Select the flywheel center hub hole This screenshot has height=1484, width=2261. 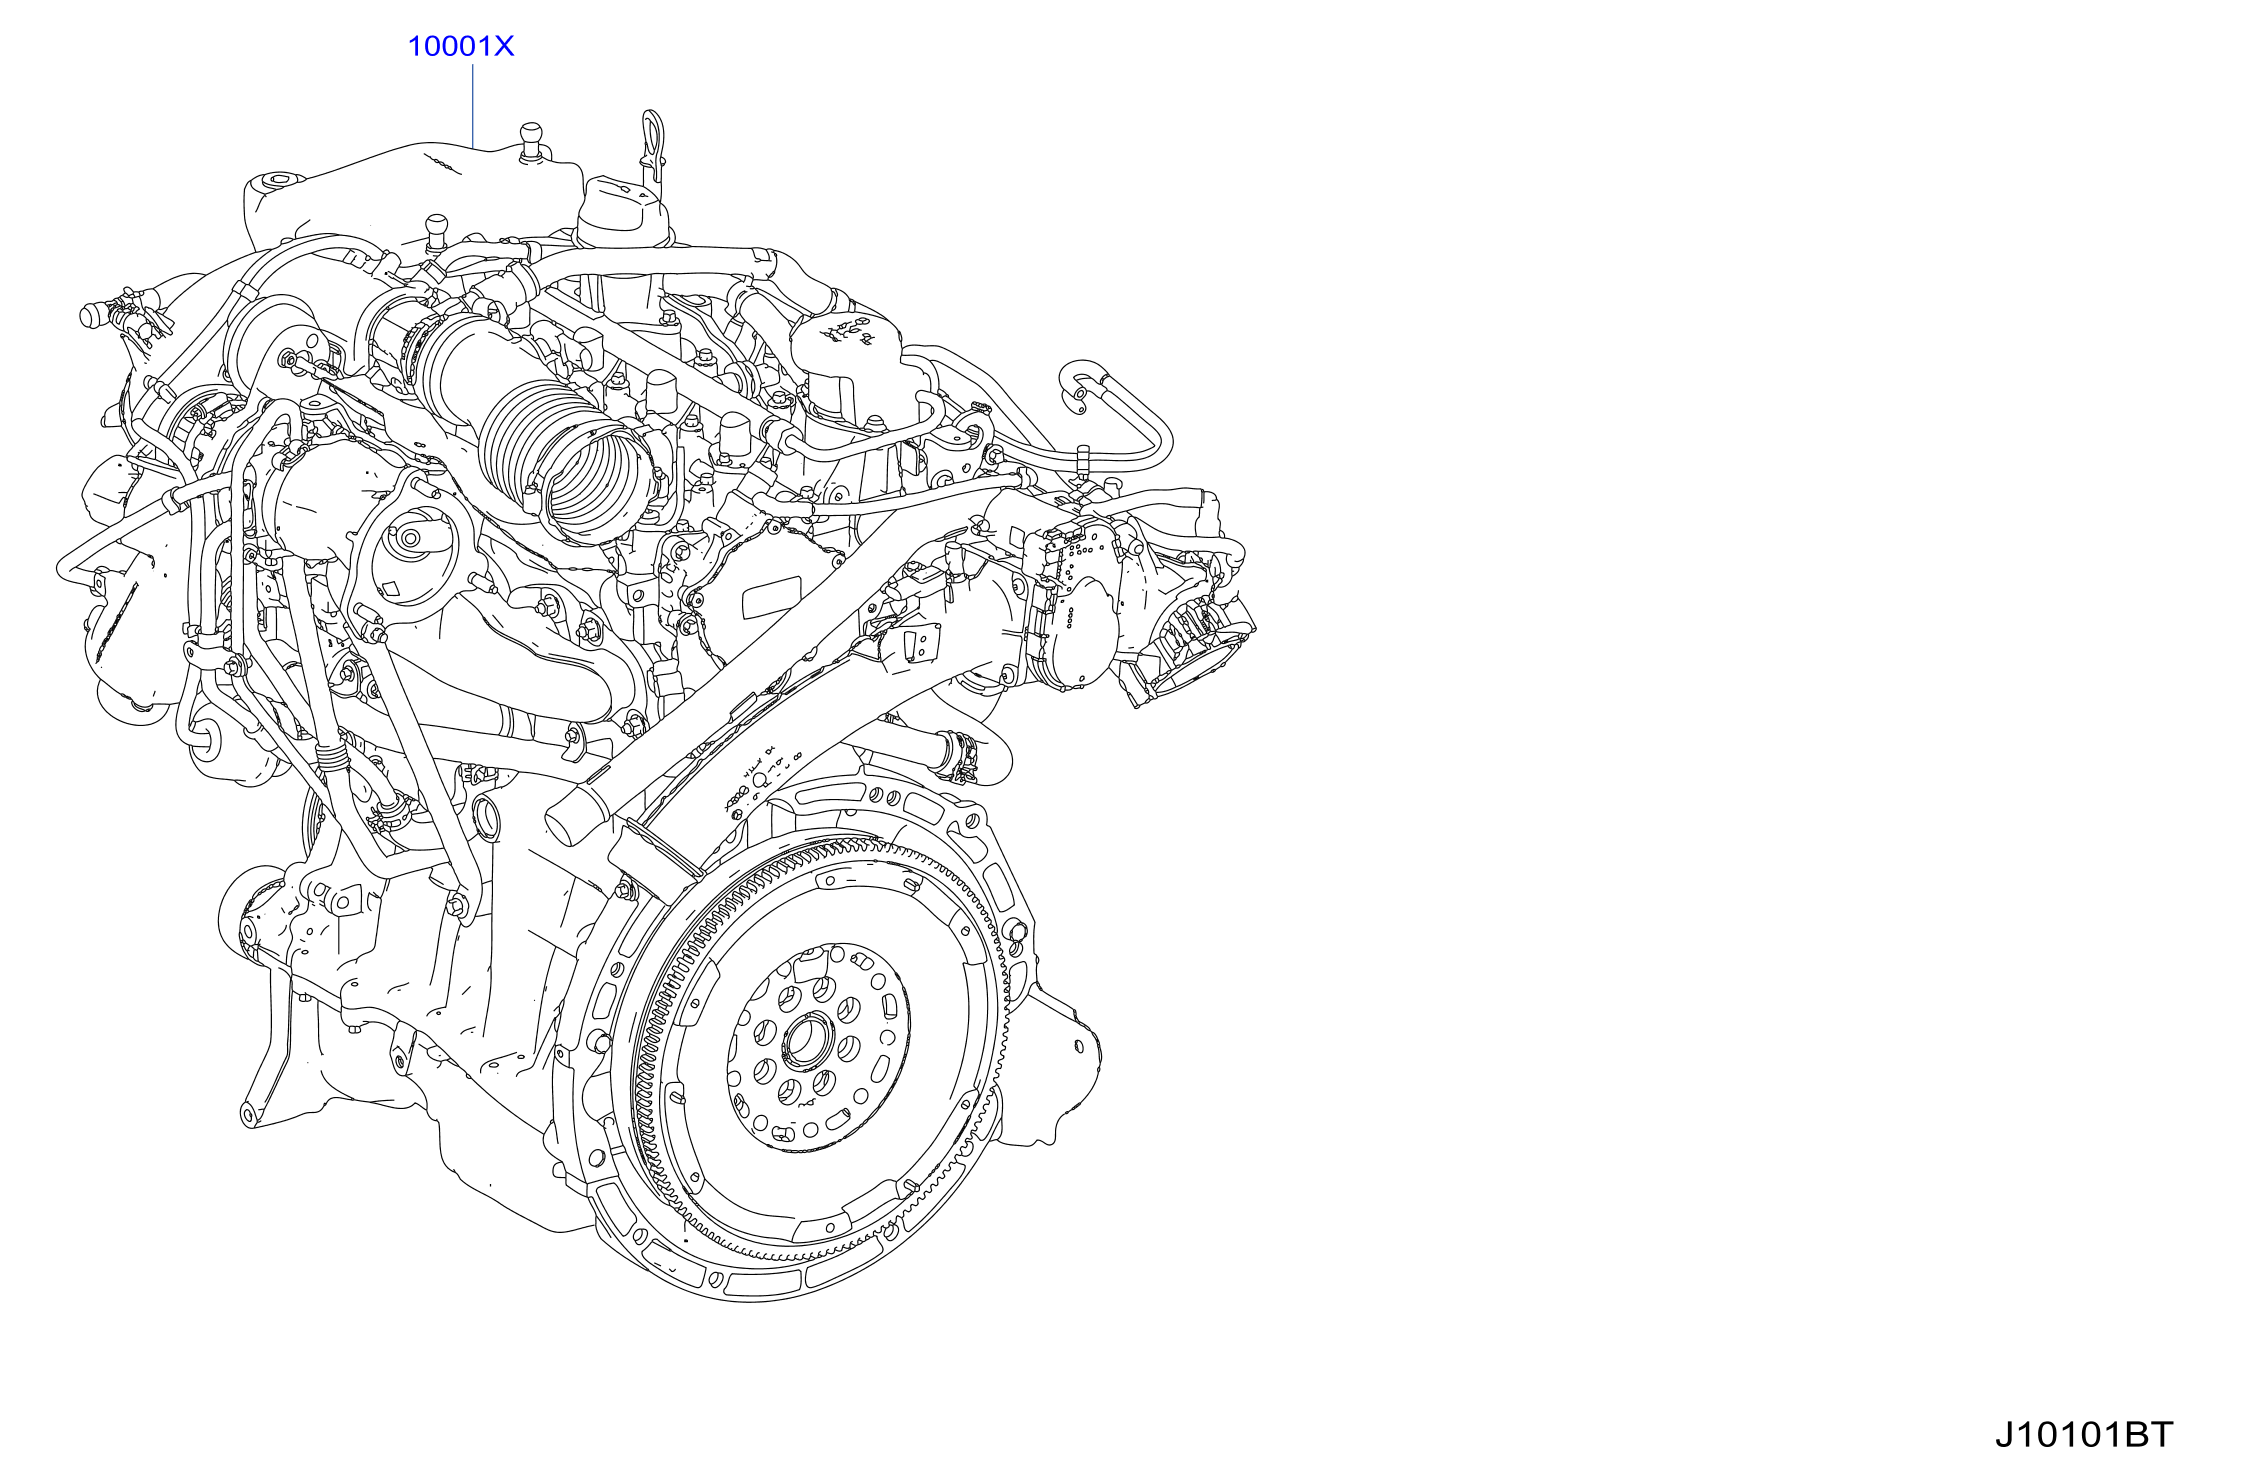[x=807, y=1042]
